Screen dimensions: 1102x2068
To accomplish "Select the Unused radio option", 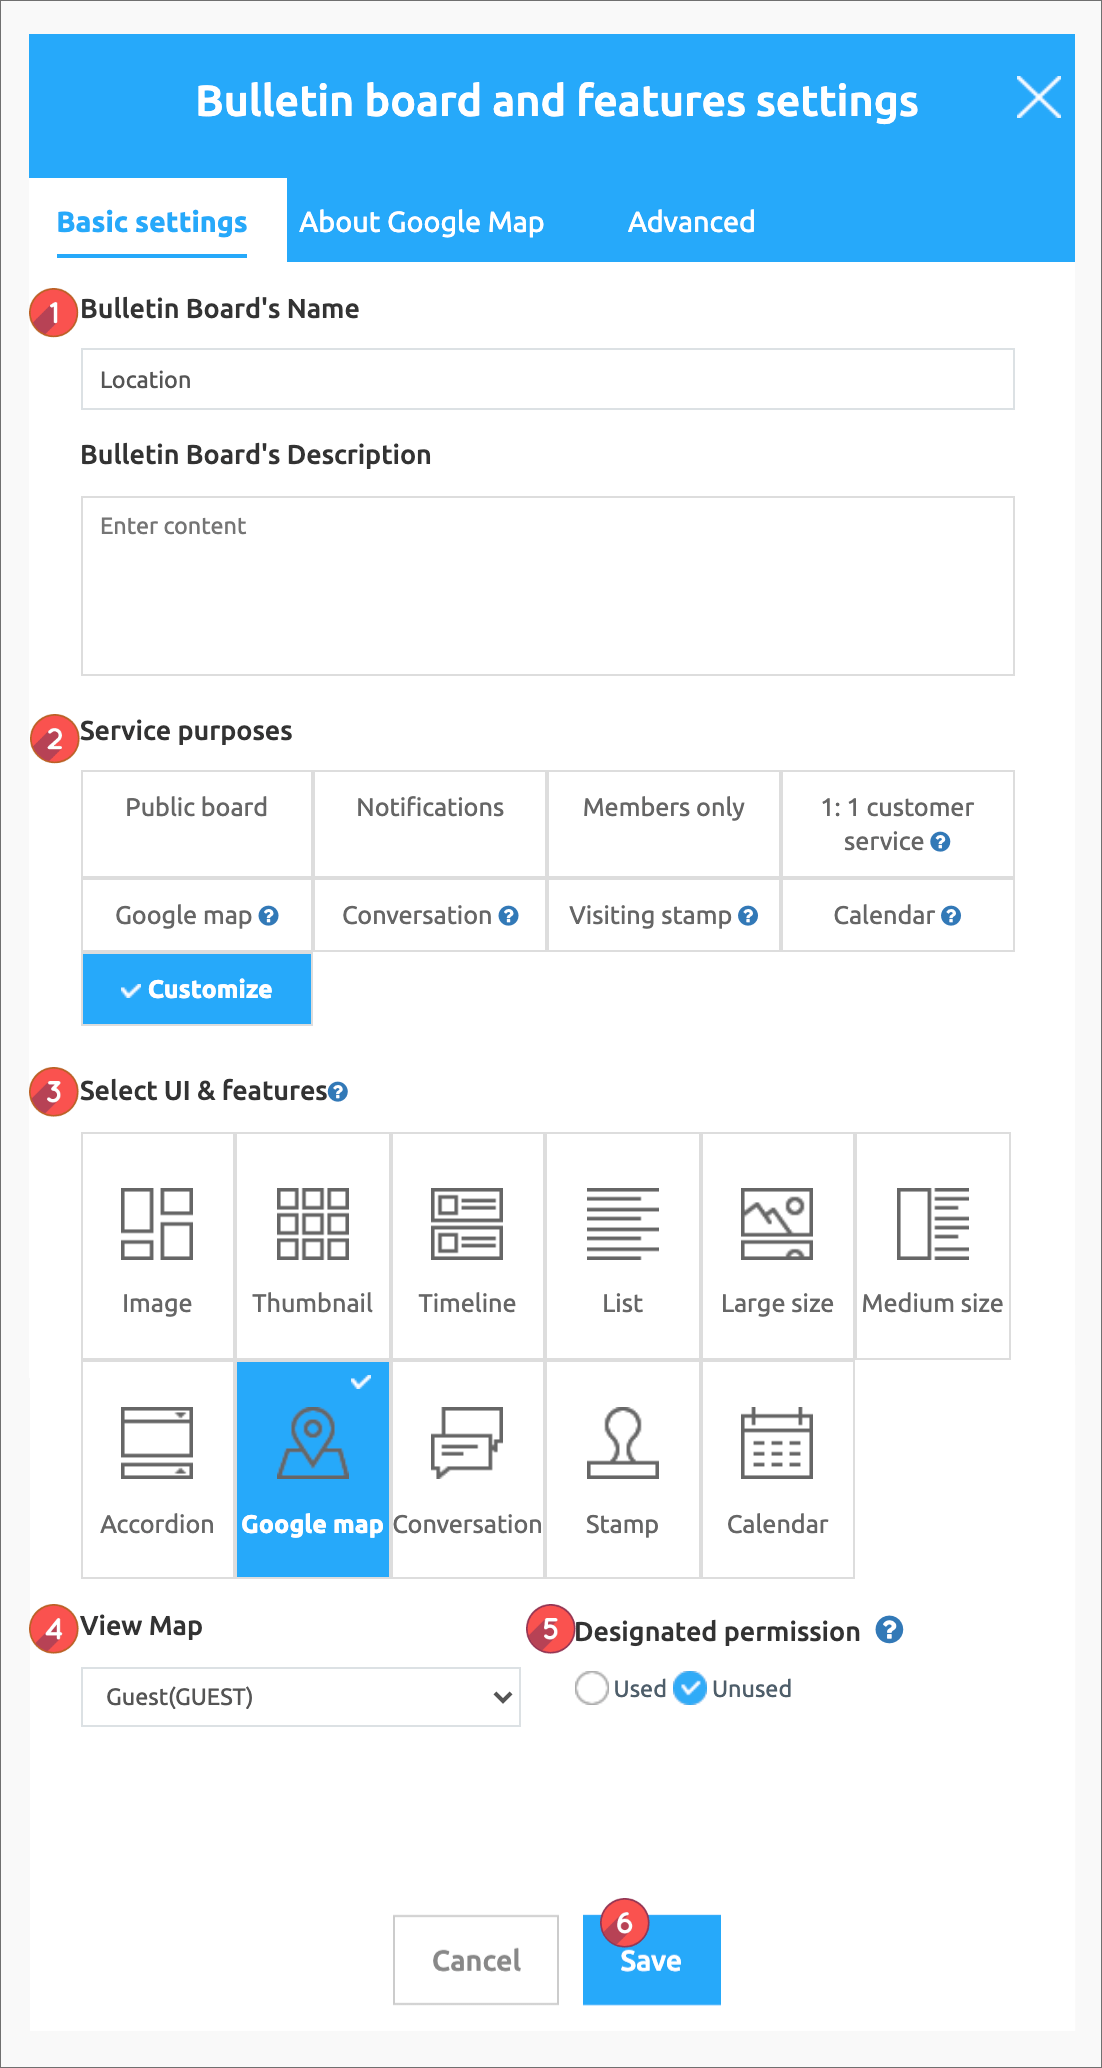I will click(x=690, y=1688).
